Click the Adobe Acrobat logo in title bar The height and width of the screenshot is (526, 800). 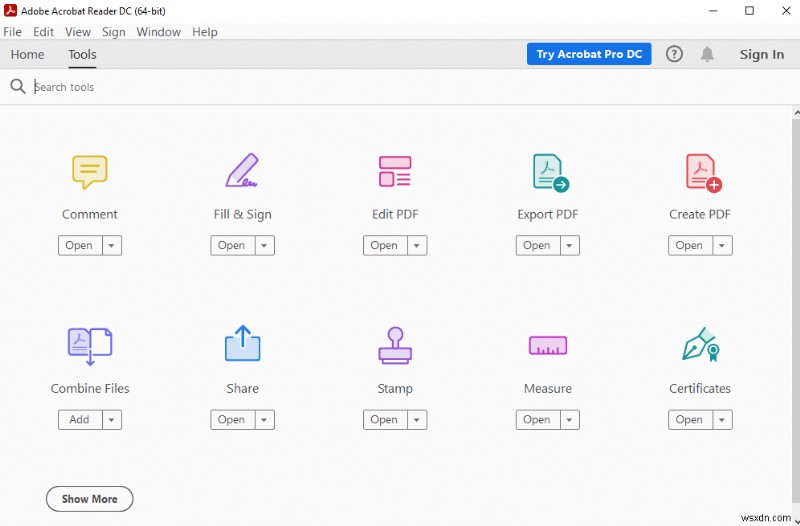10,10
